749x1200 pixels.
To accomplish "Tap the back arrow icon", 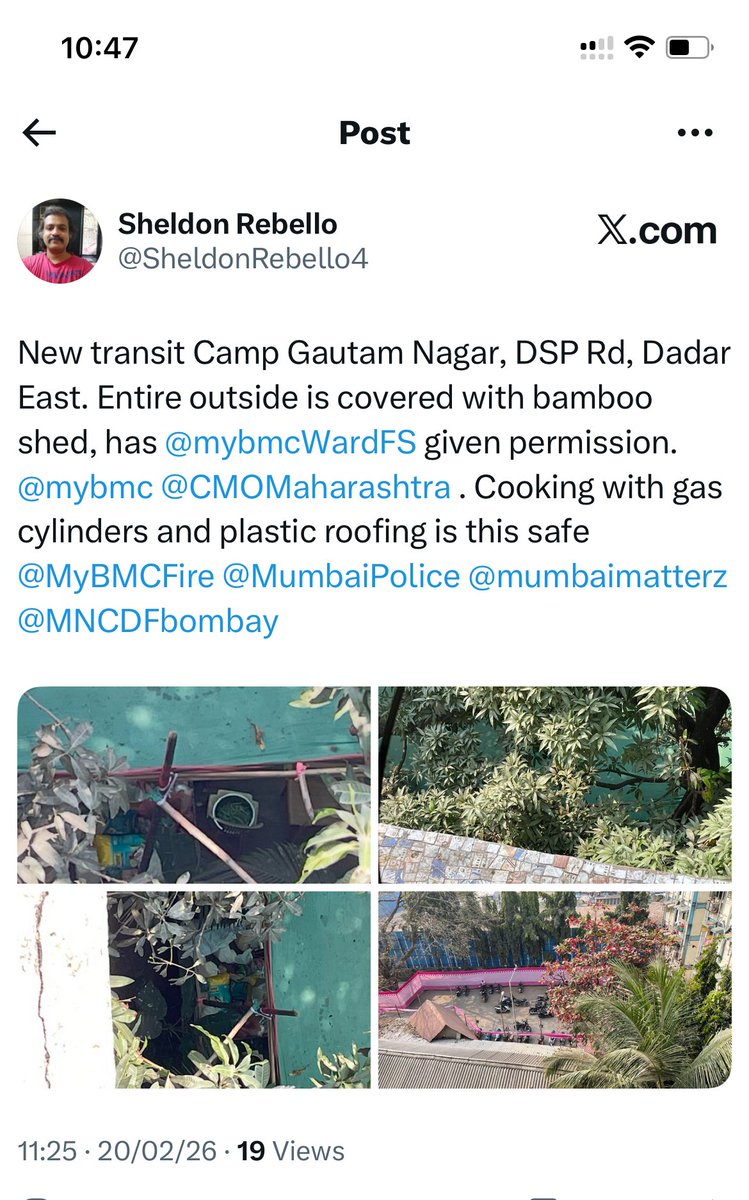I will [39, 133].
